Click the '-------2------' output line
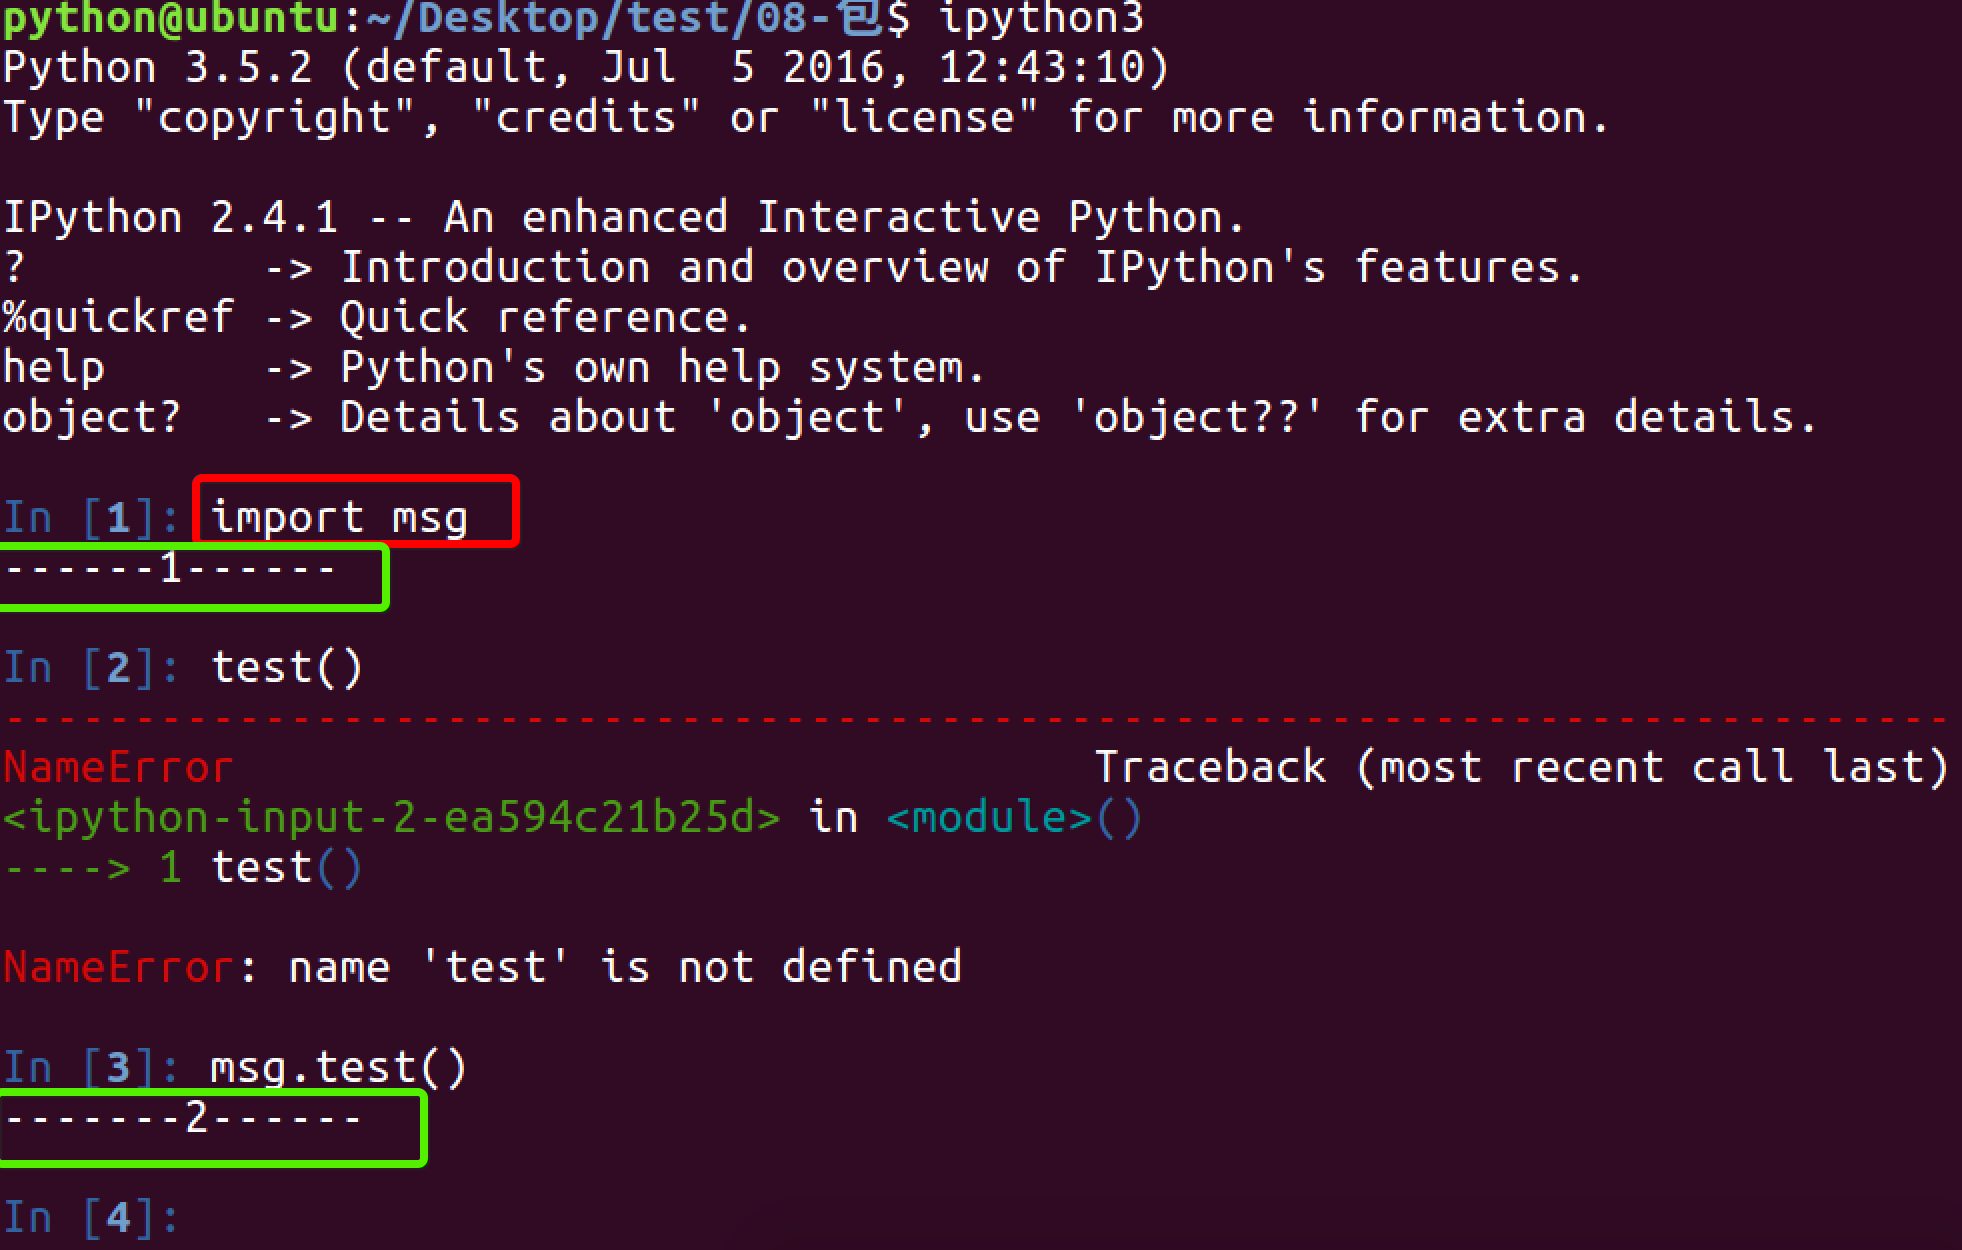Viewport: 1962px width, 1250px height. click(x=184, y=1117)
